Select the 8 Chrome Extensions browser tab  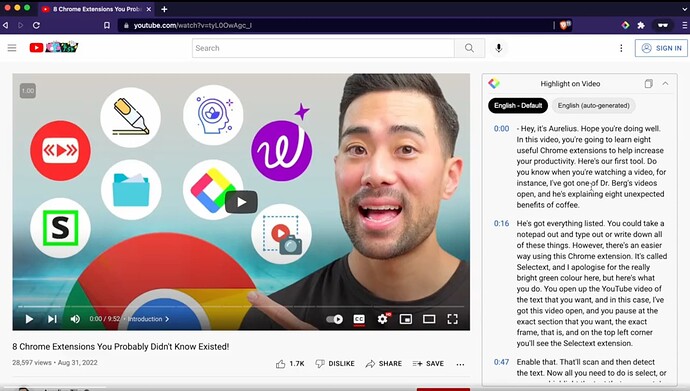point(96,9)
